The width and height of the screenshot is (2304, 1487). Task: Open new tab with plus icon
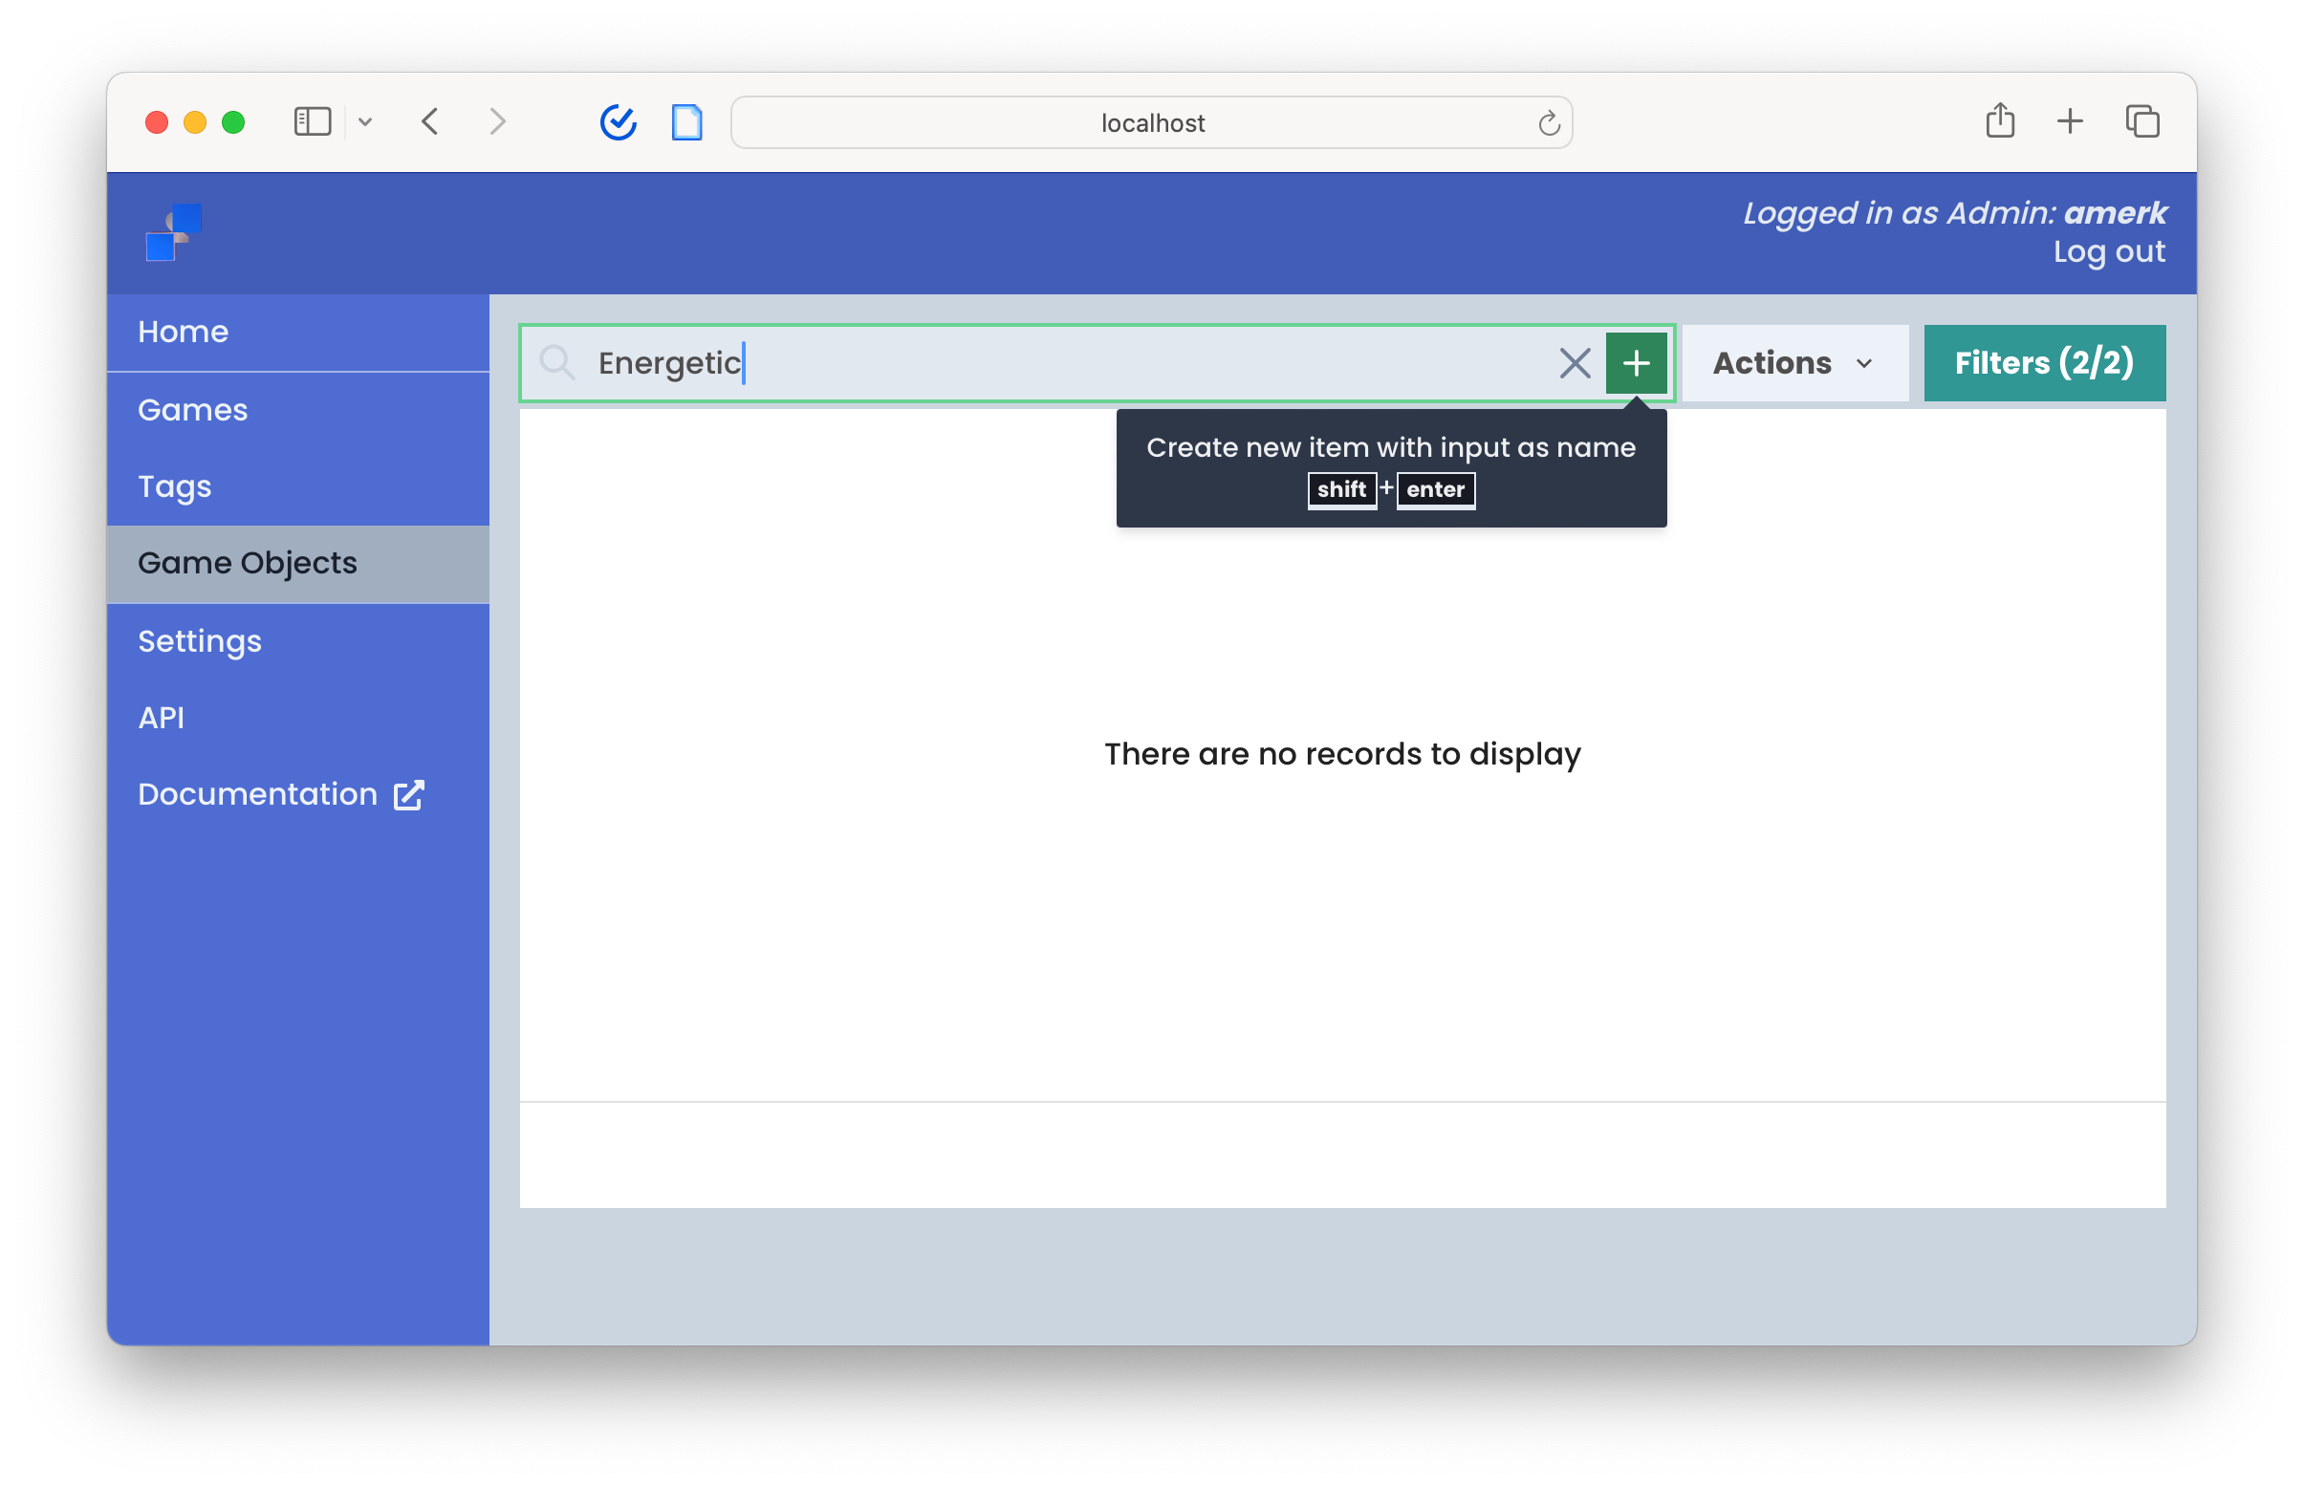(x=2069, y=122)
